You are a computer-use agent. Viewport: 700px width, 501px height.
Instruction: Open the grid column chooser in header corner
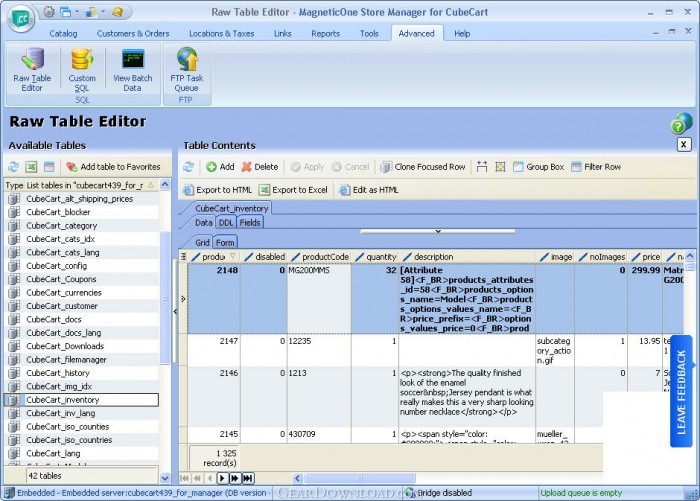pos(183,257)
